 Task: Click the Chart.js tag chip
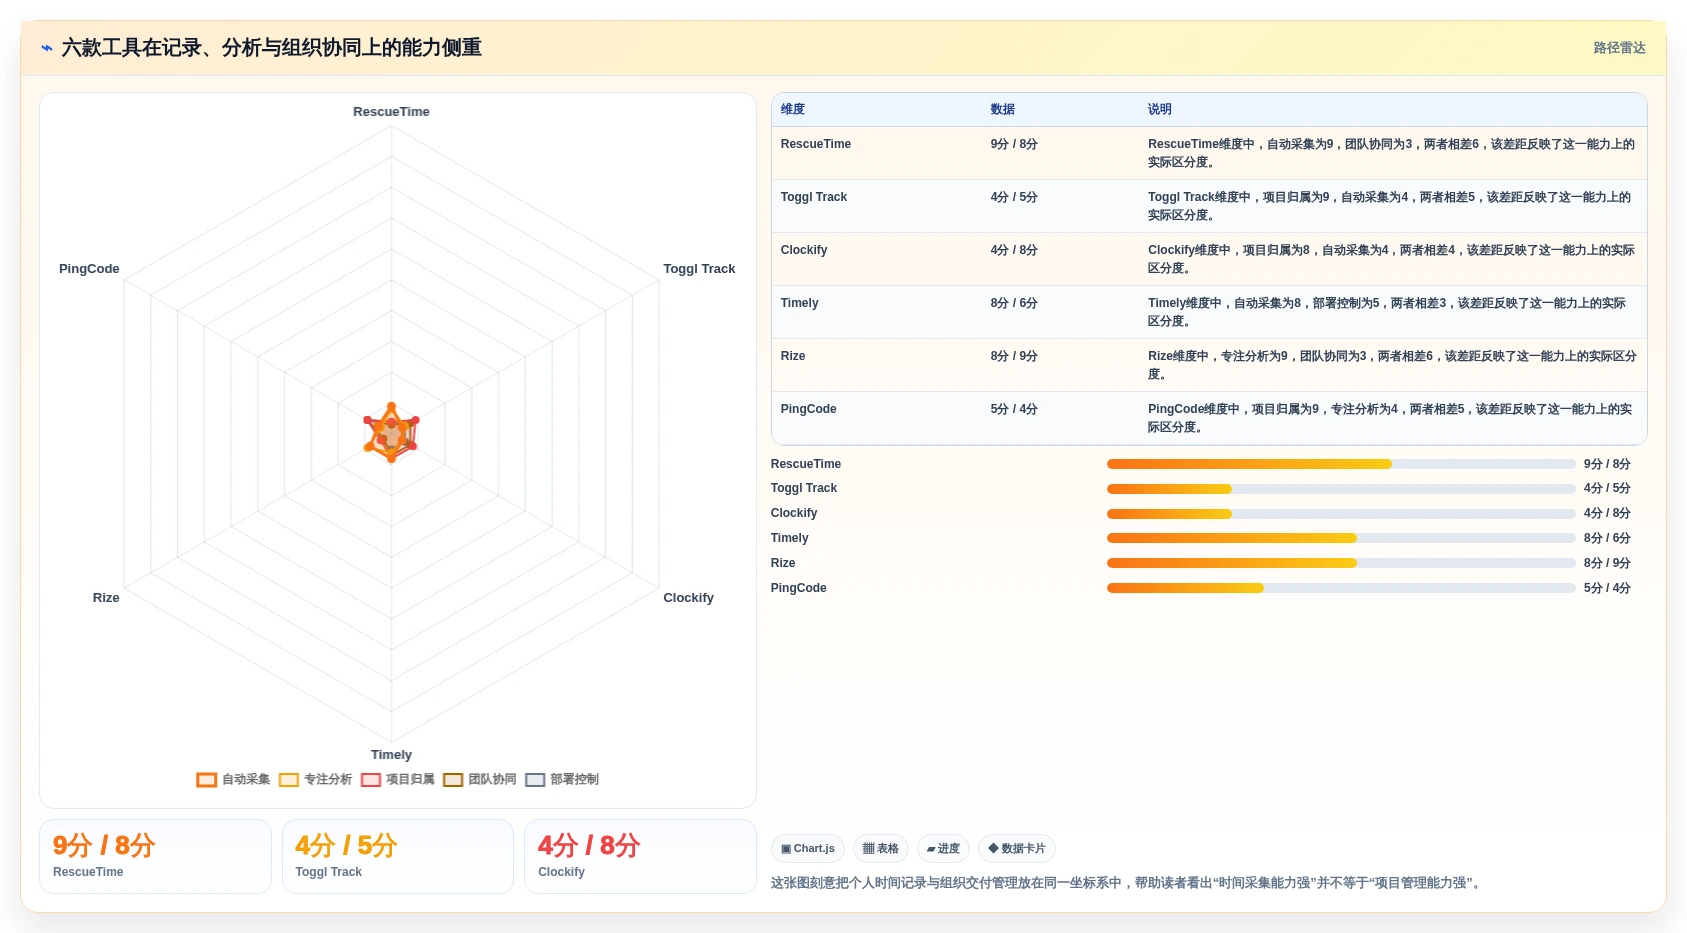(808, 849)
